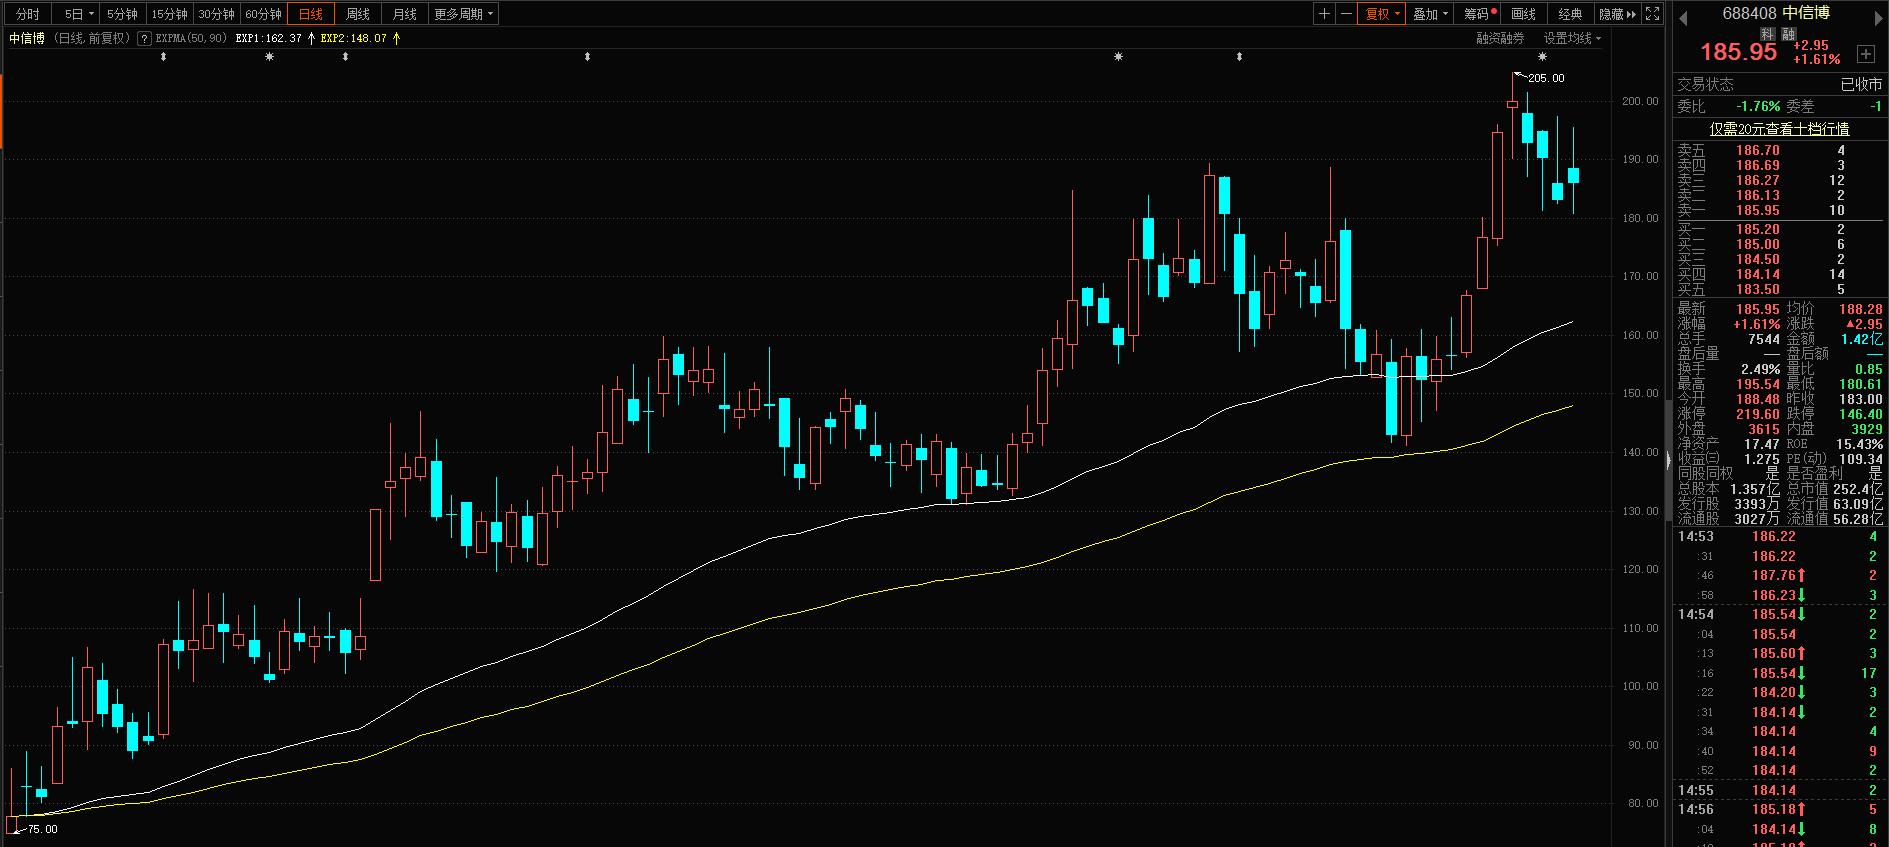This screenshot has width=1889, height=847.
Task: Select the 买一 185.20 bid row
Action: [1780, 230]
